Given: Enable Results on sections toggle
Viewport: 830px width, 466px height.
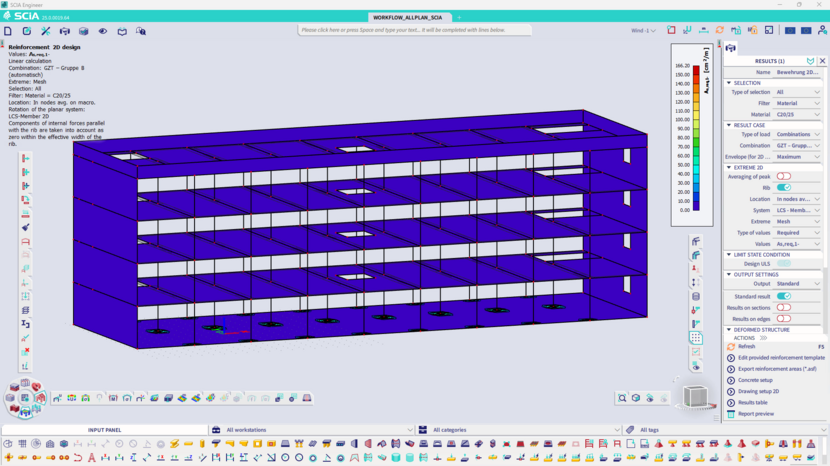Looking at the screenshot, I should (784, 307).
